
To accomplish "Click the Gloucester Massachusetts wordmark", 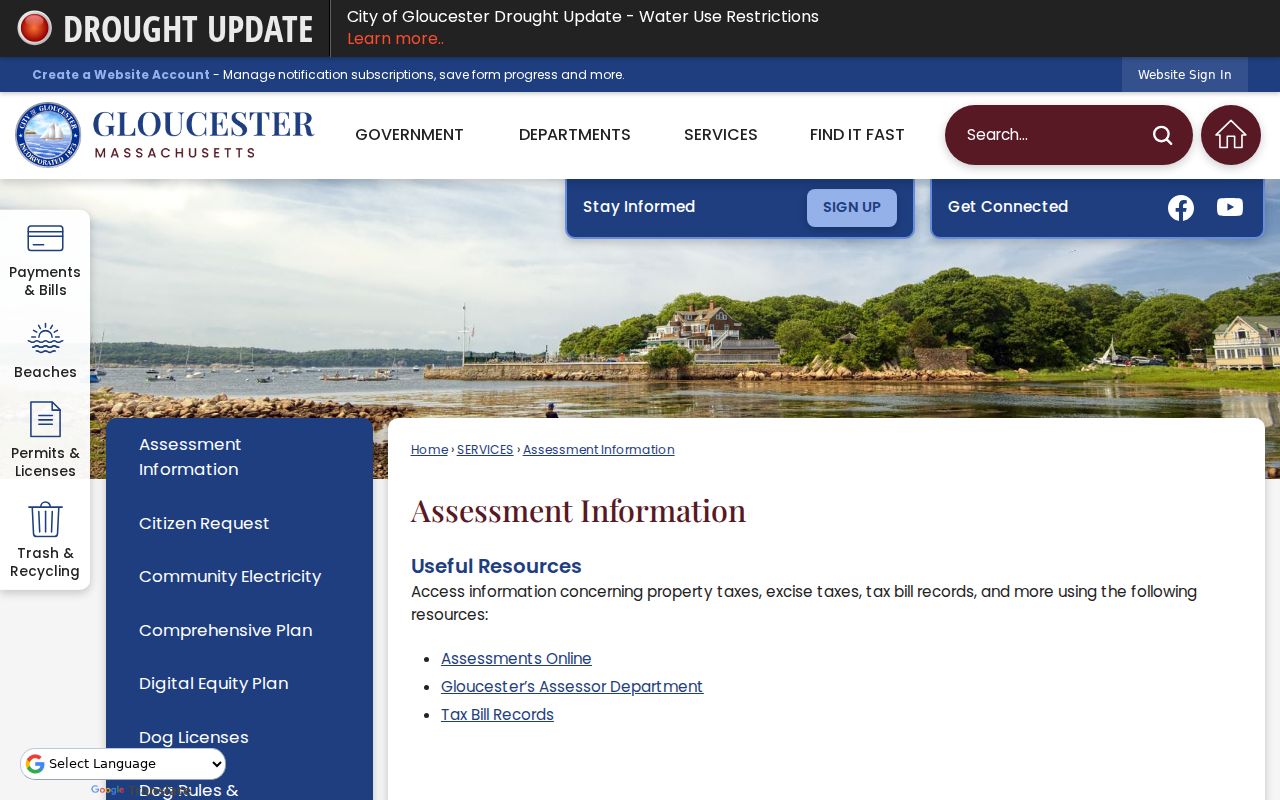I will click(203, 134).
